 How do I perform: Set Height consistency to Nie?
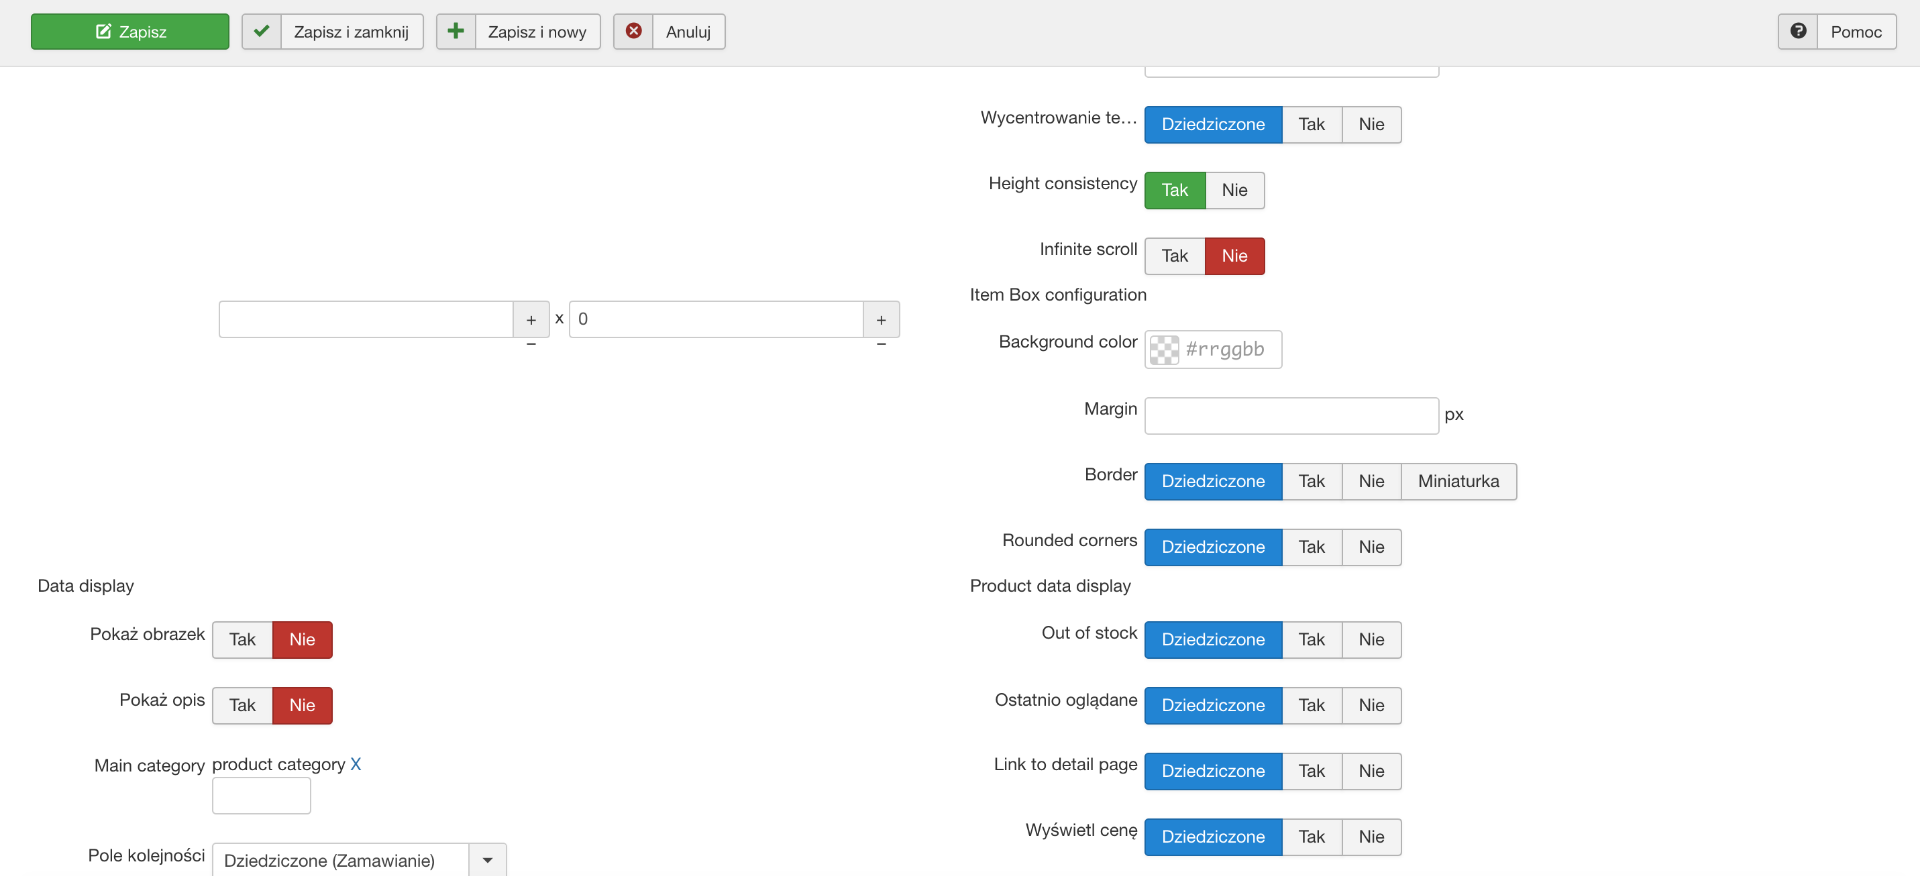tap(1235, 191)
